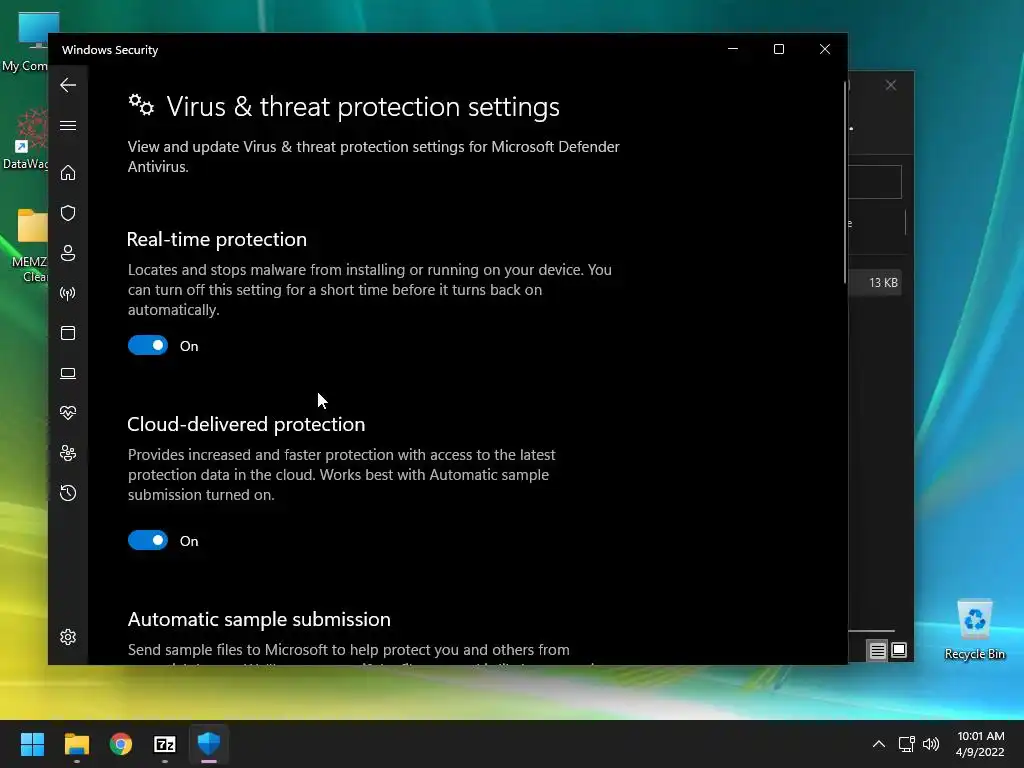Go back using the arrow in Windows Security
Image resolution: width=1024 pixels, height=768 pixels.
[x=68, y=85]
